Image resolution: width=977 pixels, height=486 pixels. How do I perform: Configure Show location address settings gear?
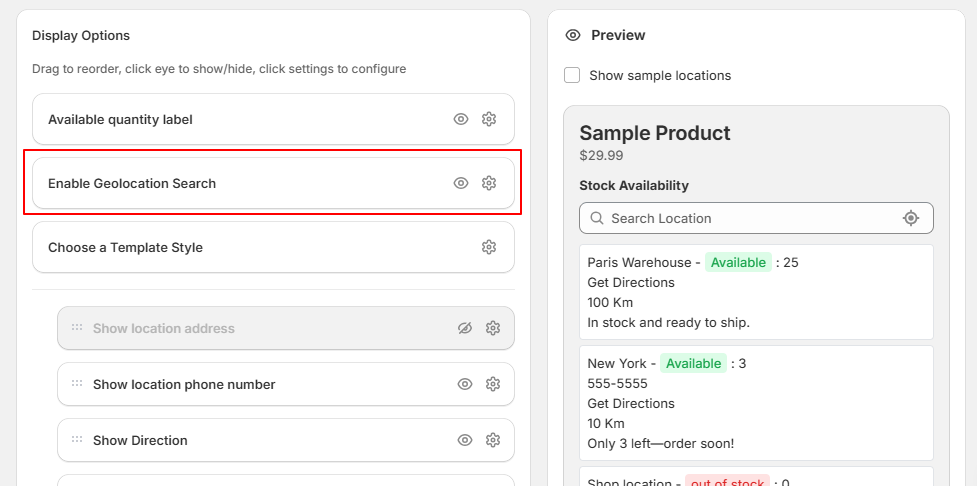493,328
